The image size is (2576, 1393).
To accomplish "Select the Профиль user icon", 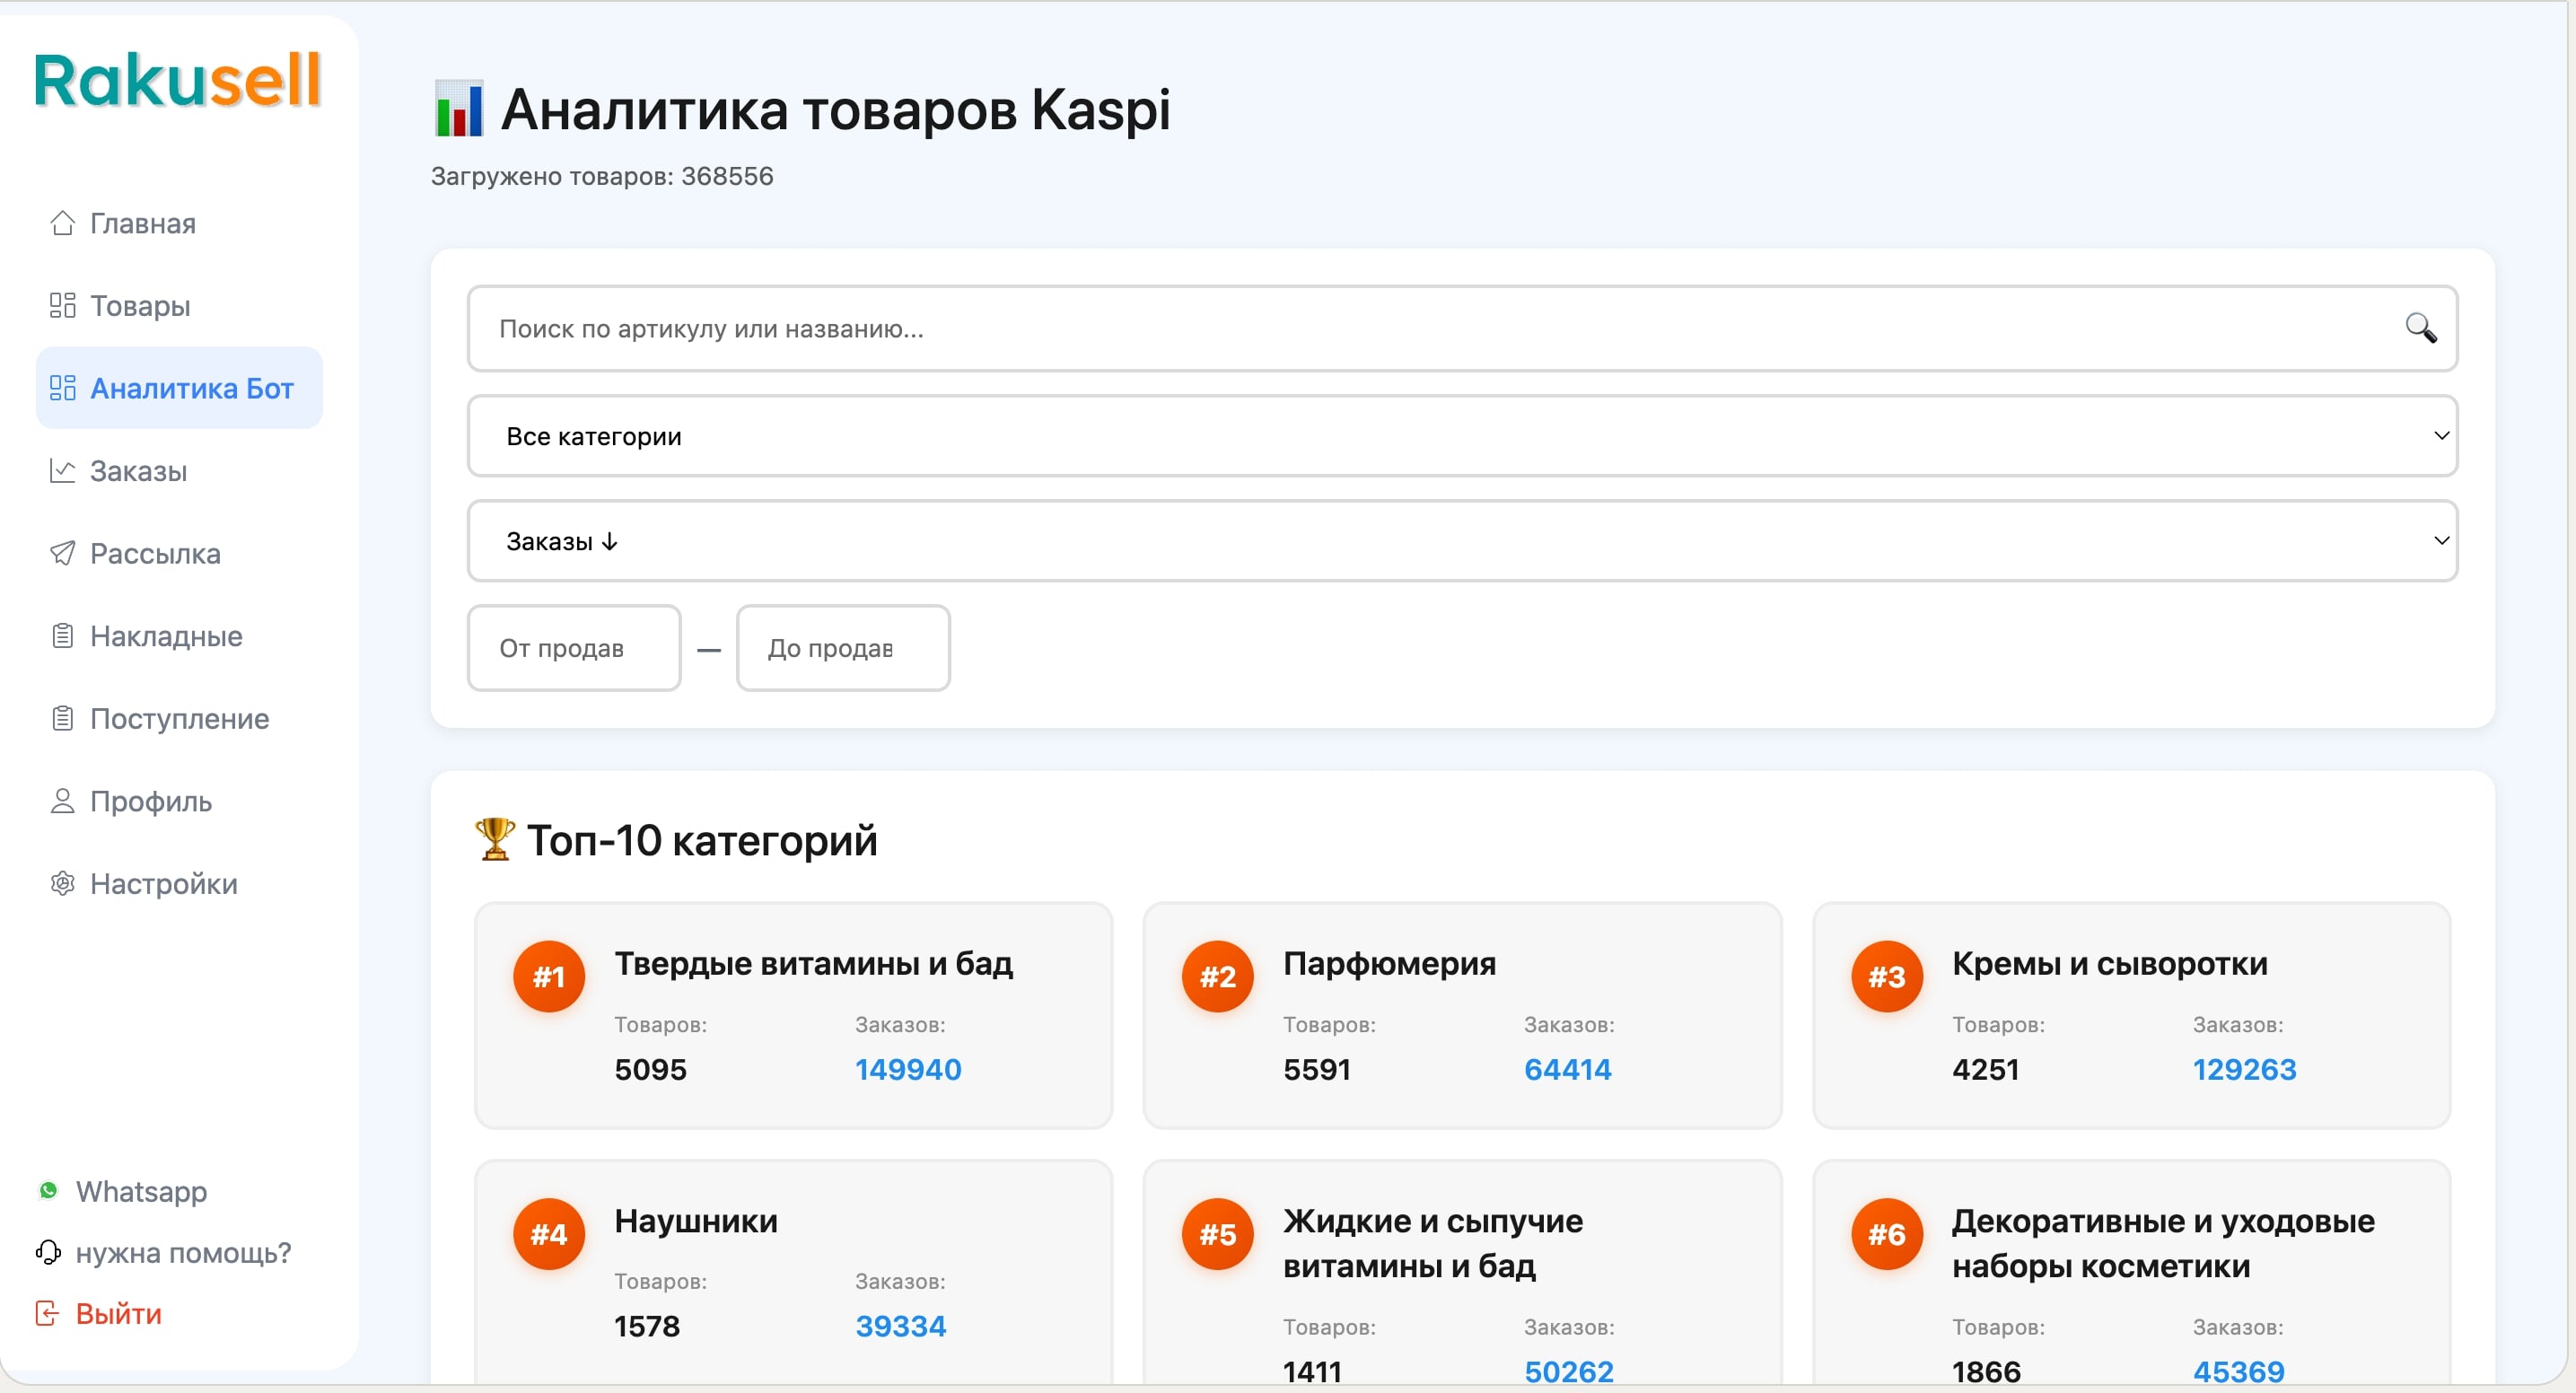I will pyautogui.click(x=62, y=801).
